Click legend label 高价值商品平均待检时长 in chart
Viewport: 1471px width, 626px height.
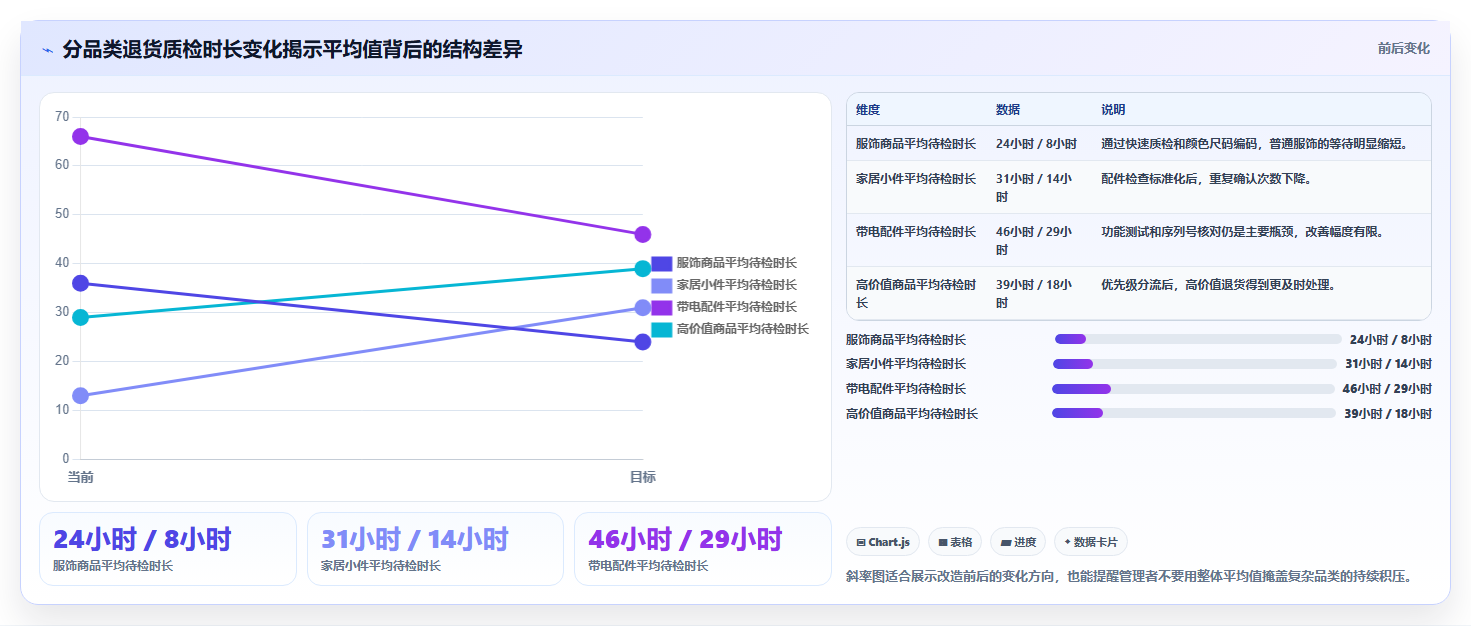(743, 329)
